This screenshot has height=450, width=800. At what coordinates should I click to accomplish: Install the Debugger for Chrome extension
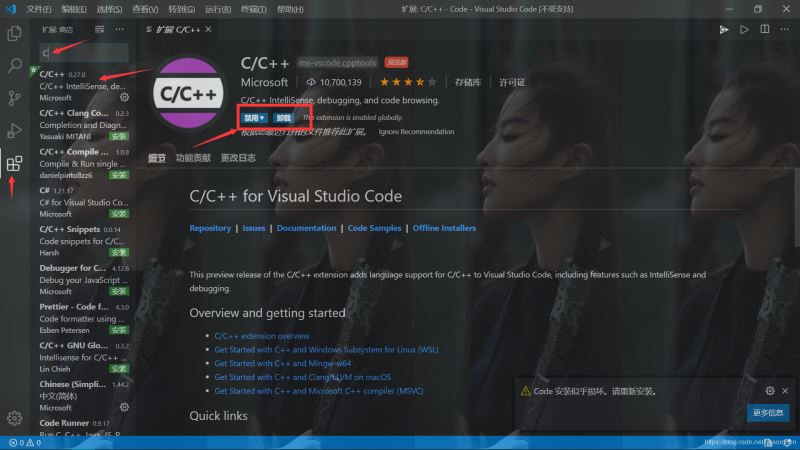point(119,291)
